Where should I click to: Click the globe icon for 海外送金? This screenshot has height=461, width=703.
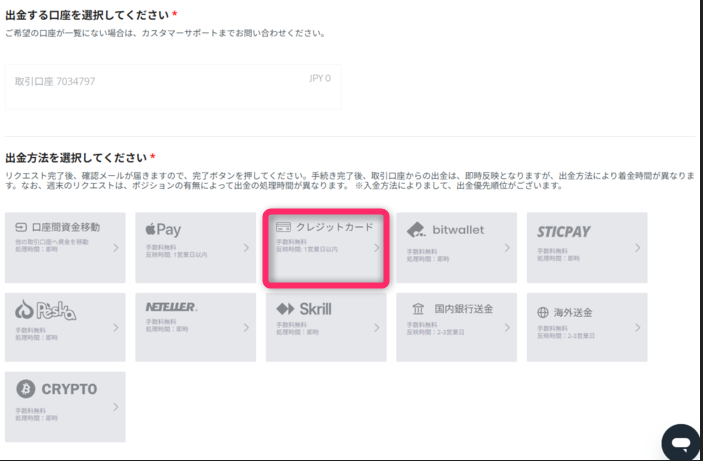coord(544,311)
